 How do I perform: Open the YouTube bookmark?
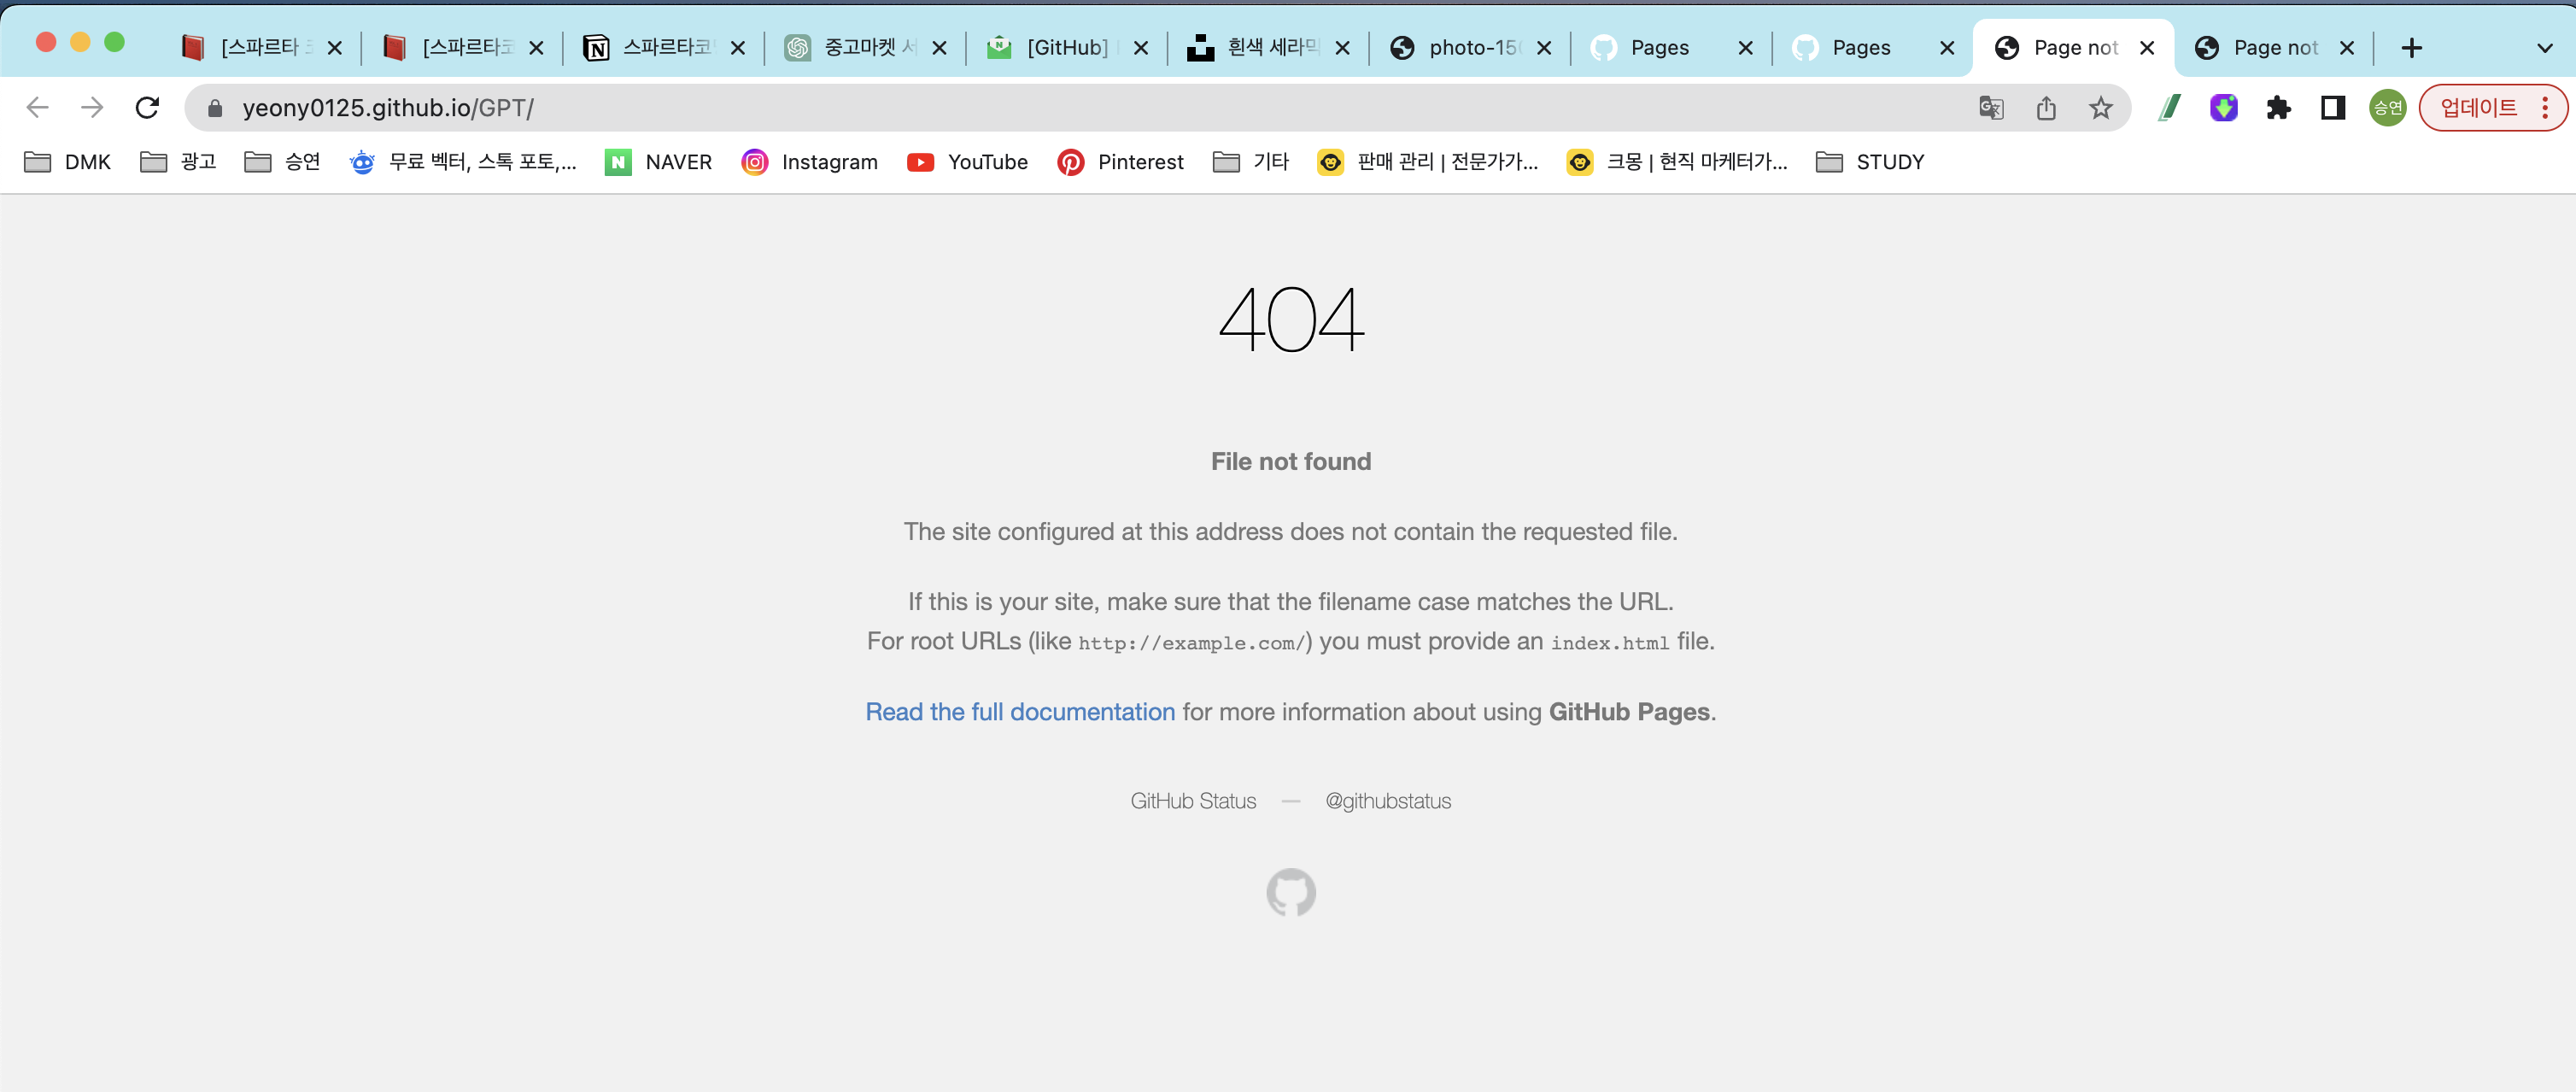click(x=967, y=162)
